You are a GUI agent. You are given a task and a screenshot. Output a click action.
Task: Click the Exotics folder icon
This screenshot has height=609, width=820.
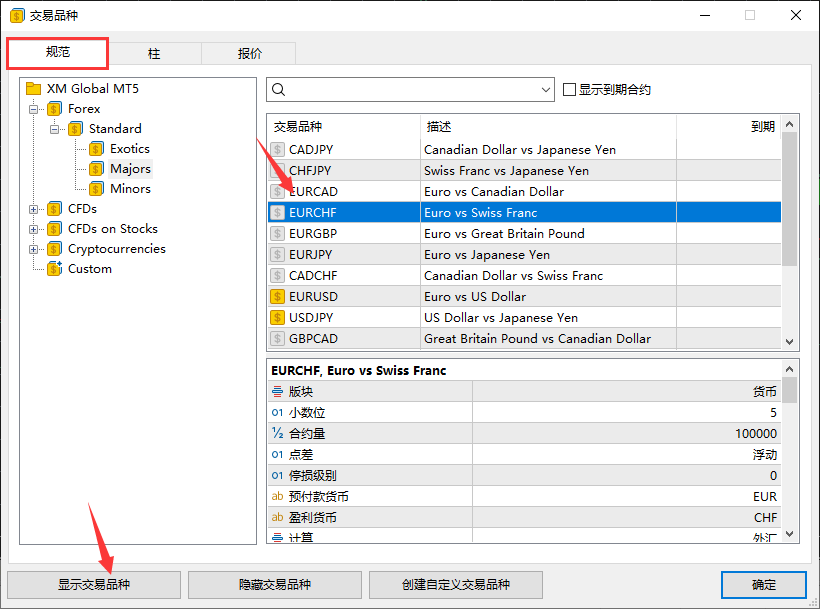(x=97, y=149)
